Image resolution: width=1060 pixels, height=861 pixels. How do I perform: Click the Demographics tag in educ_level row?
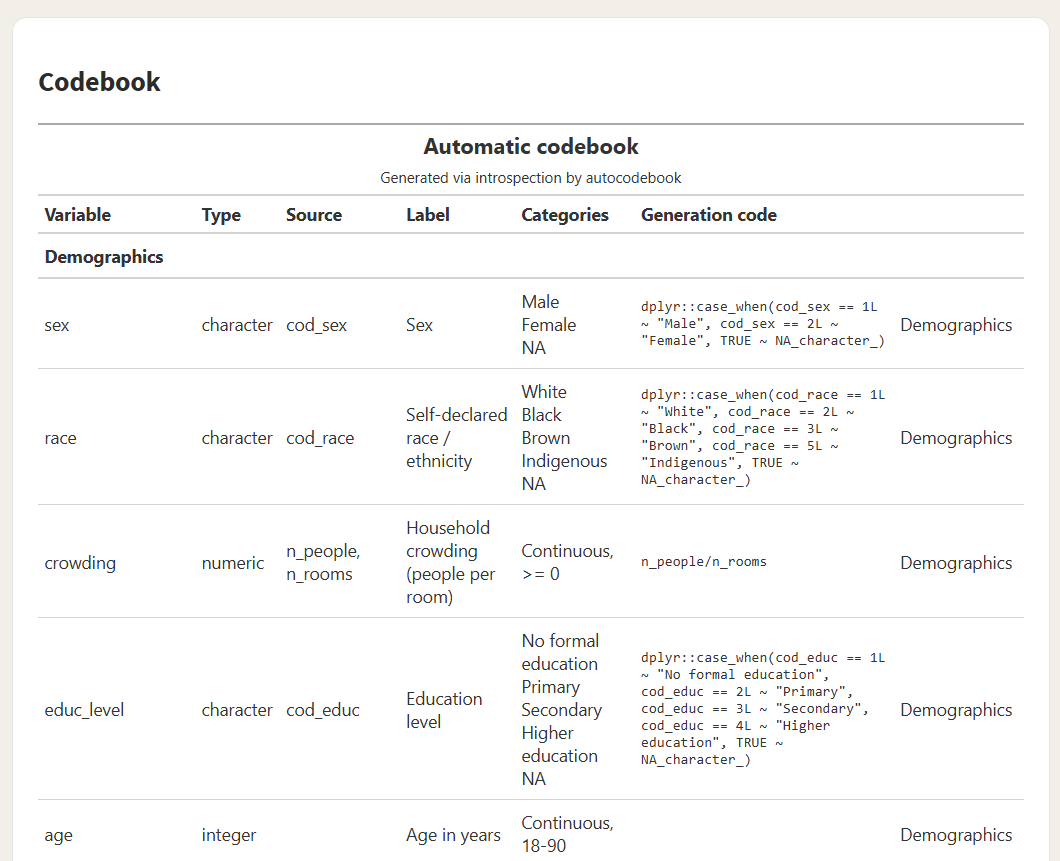[956, 710]
